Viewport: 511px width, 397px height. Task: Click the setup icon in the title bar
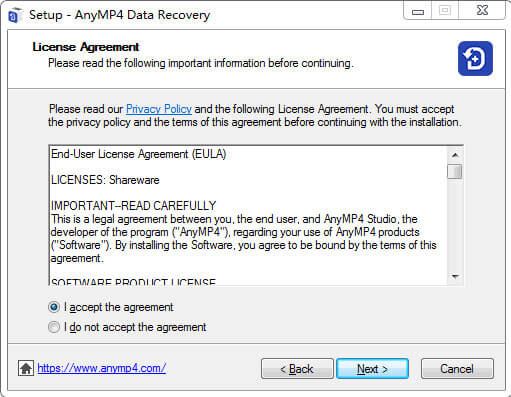pyautogui.click(x=15, y=15)
